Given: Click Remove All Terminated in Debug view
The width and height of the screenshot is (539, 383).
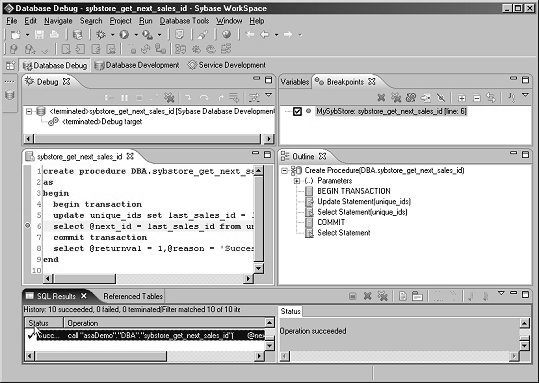Looking at the screenshot, I should point(169,98).
